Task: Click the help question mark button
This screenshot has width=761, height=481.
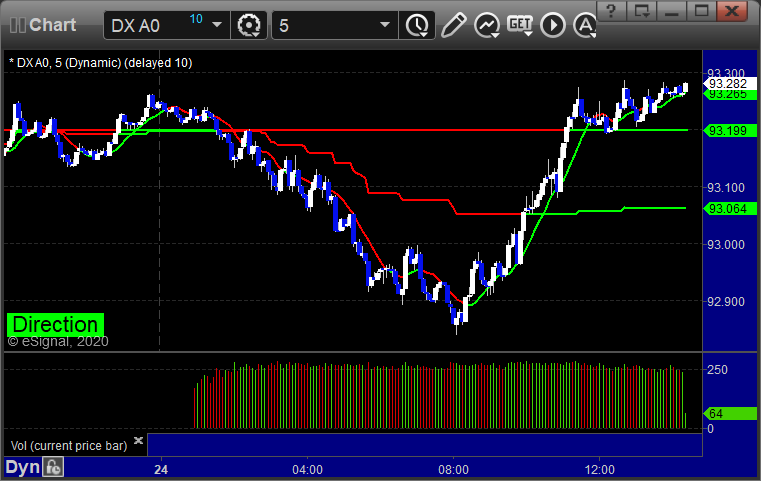Action: pos(611,11)
